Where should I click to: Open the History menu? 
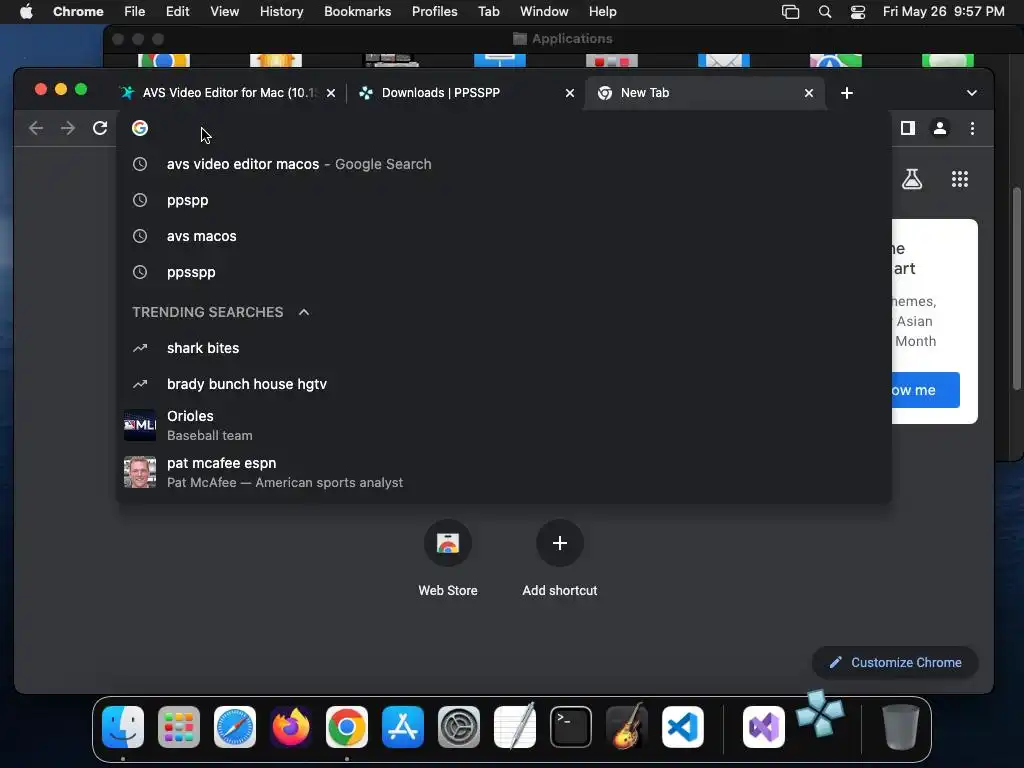(281, 12)
